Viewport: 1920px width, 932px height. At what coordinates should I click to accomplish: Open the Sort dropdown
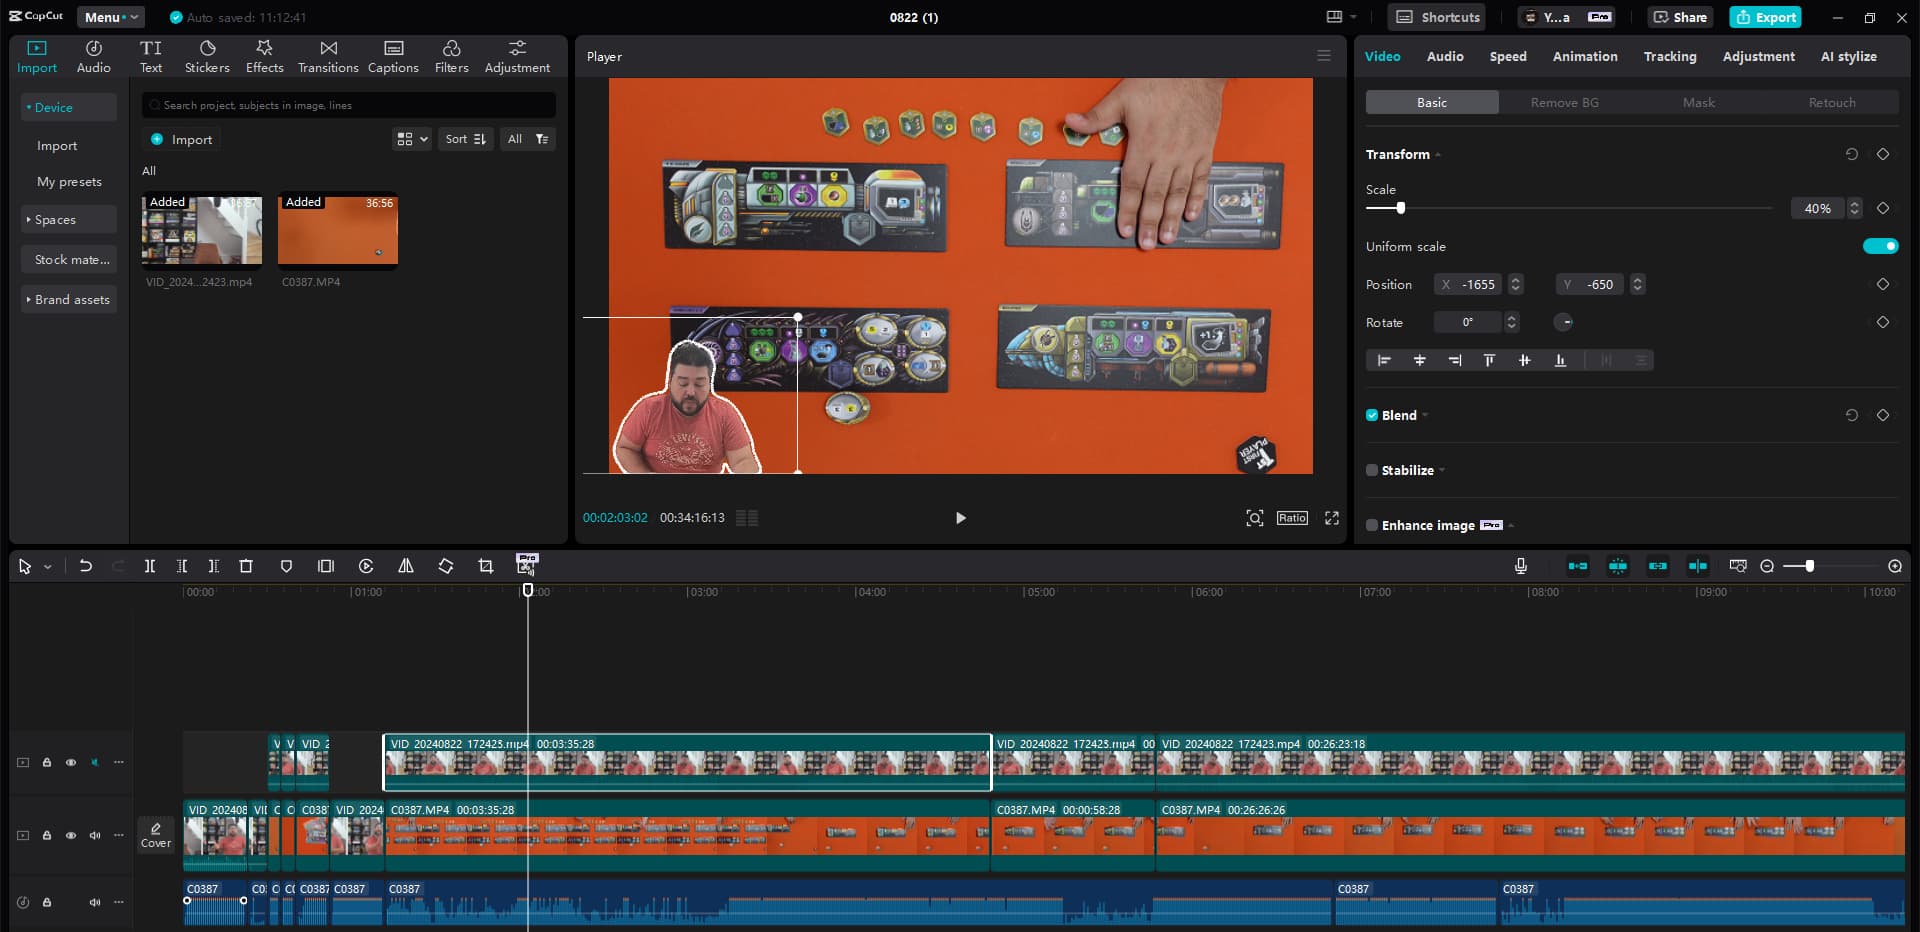(x=466, y=139)
